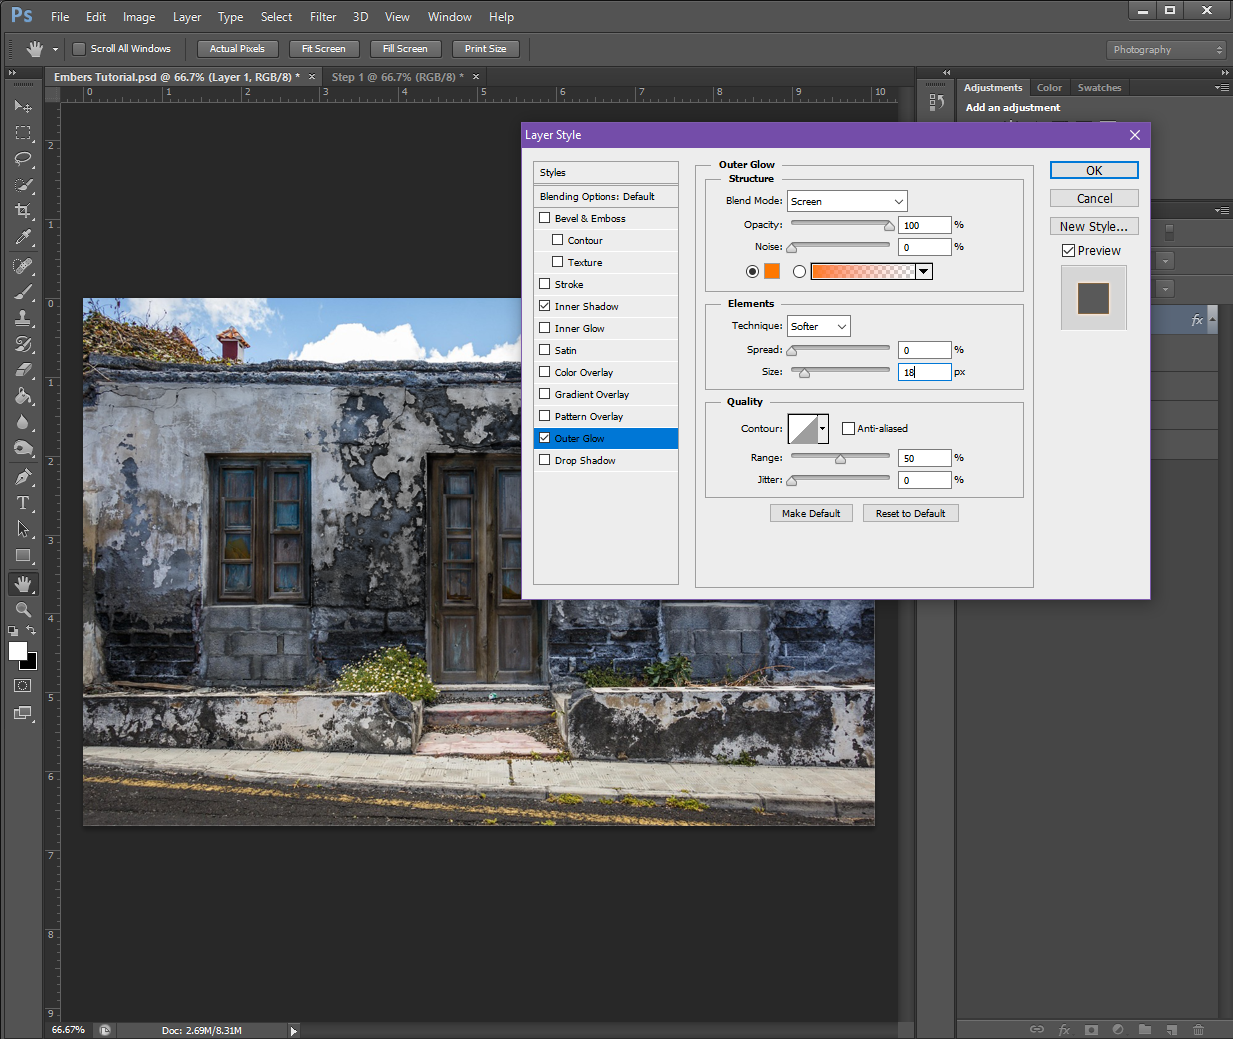The image size is (1233, 1039).
Task: Select the Pen tool
Action: click(23, 477)
